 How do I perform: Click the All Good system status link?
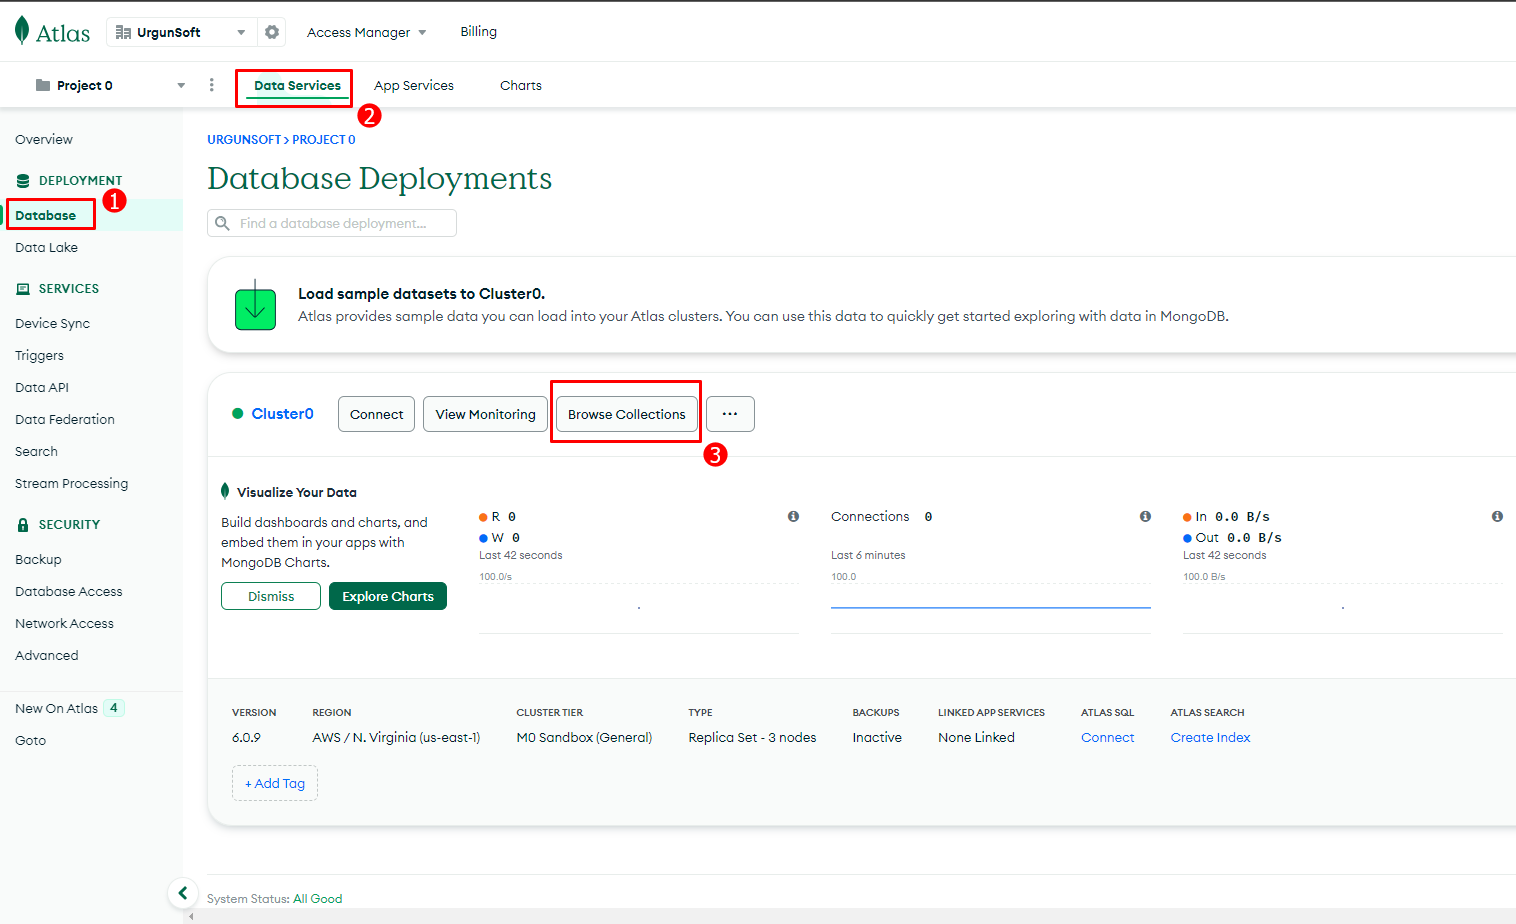pos(317,899)
